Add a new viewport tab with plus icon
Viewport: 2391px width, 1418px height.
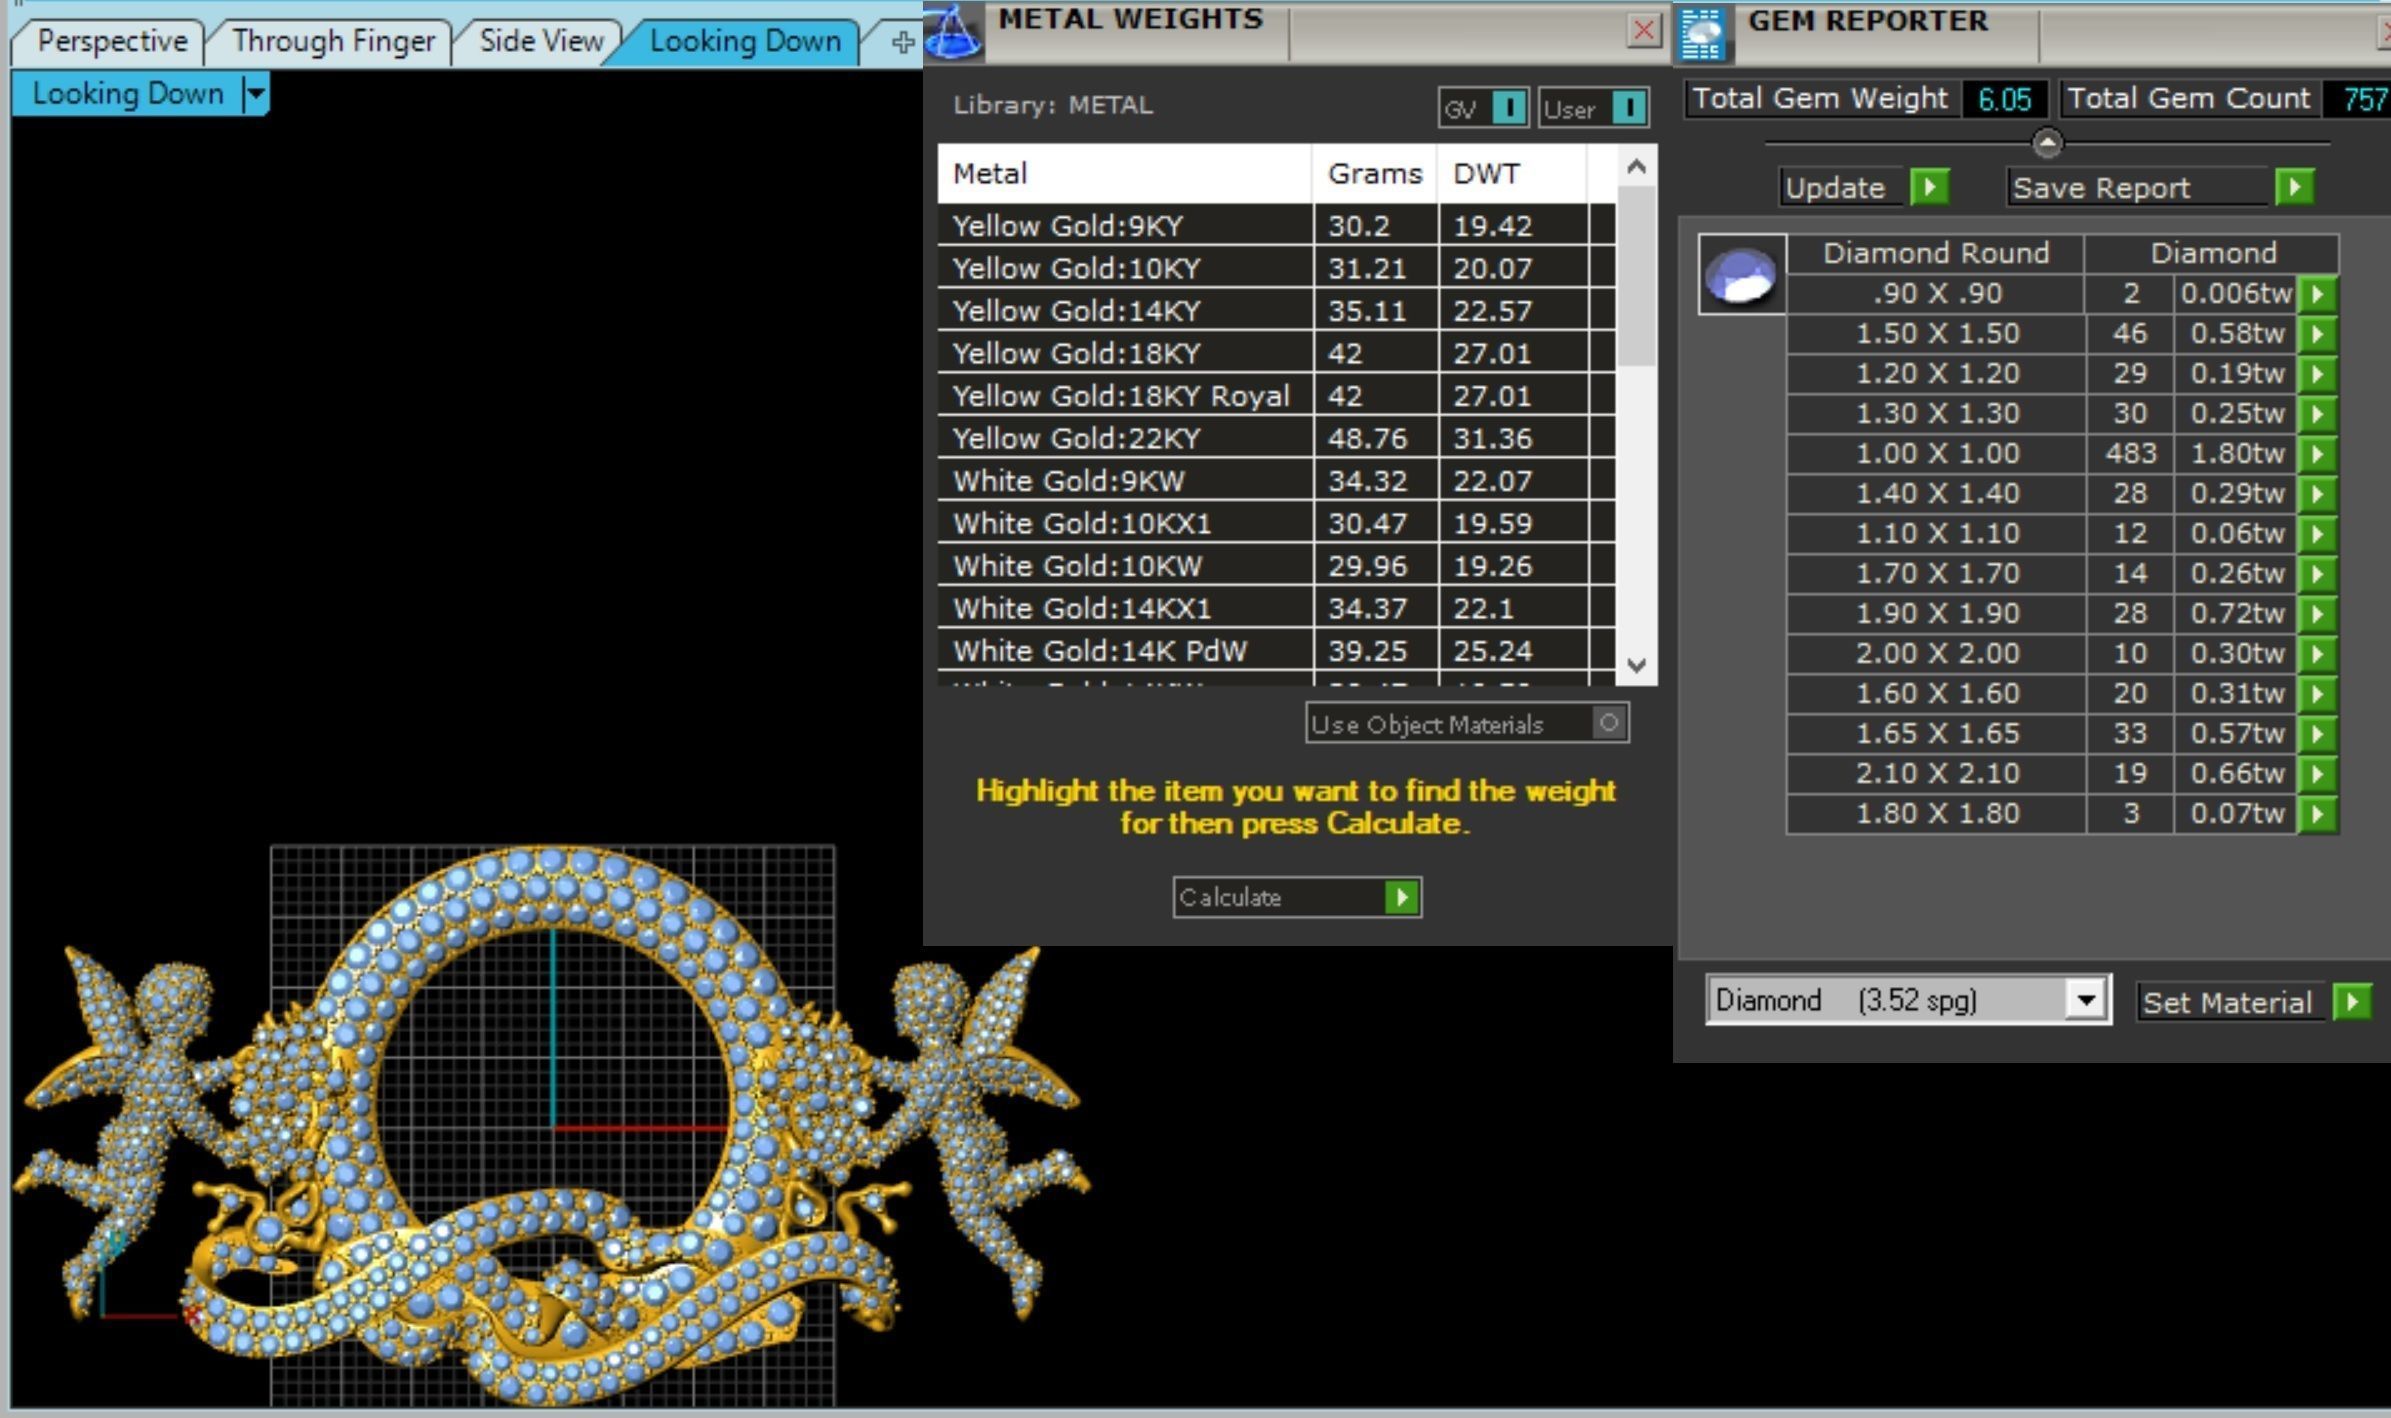pos(902,42)
